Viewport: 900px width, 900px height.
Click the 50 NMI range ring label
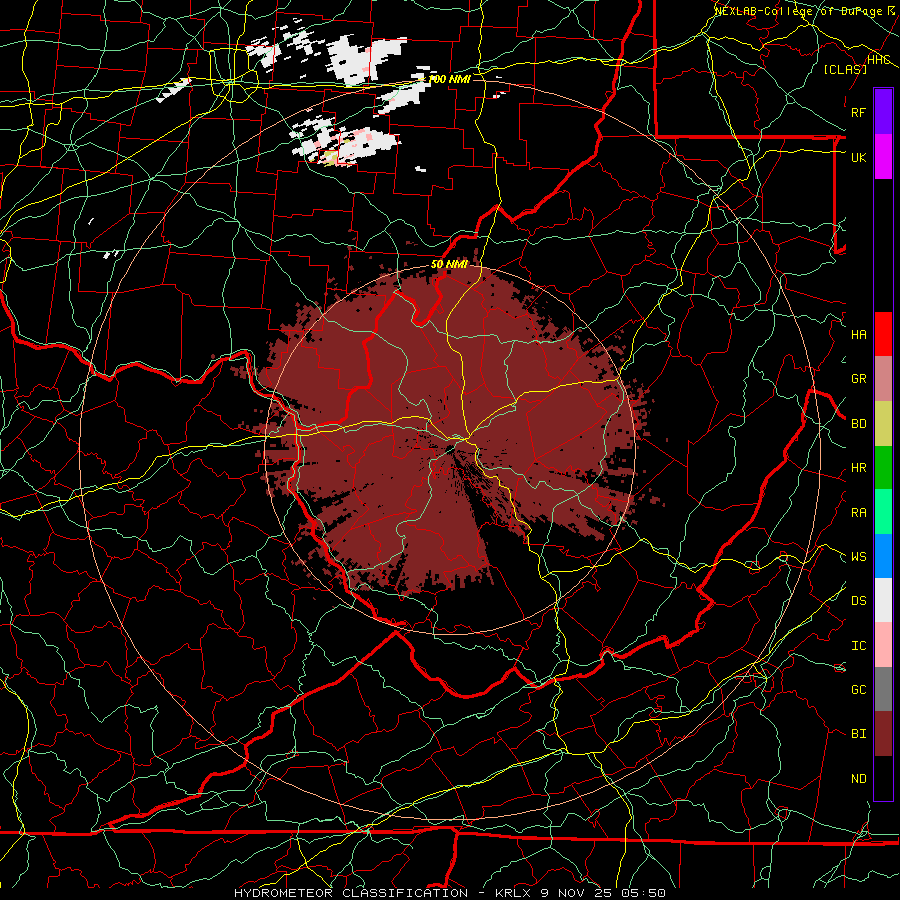449,264
